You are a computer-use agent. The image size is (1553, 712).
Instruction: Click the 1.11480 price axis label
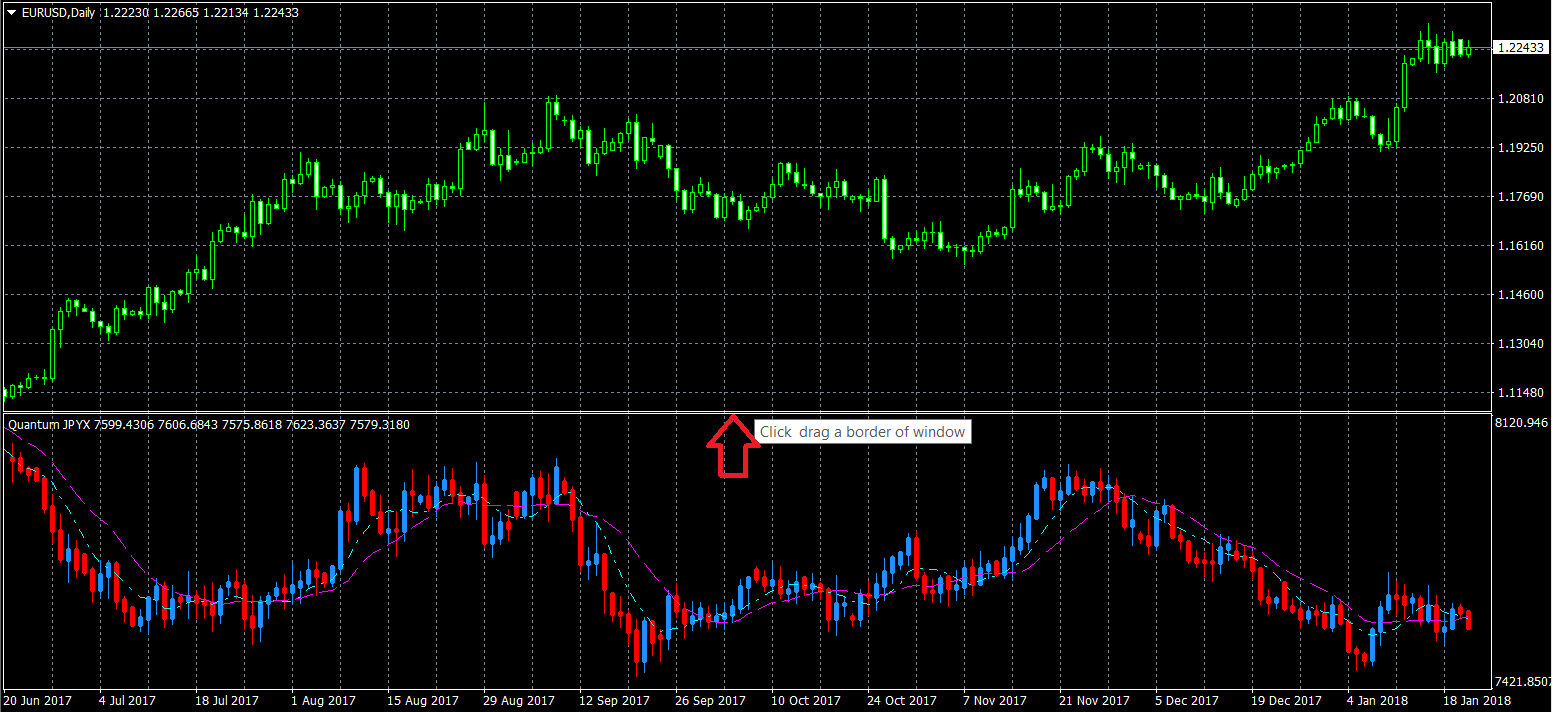coord(1519,393)
